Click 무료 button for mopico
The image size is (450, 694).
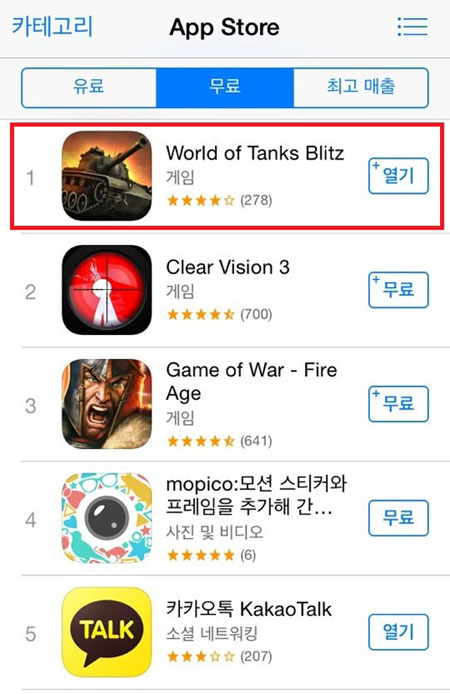click(x=398, y=518)
